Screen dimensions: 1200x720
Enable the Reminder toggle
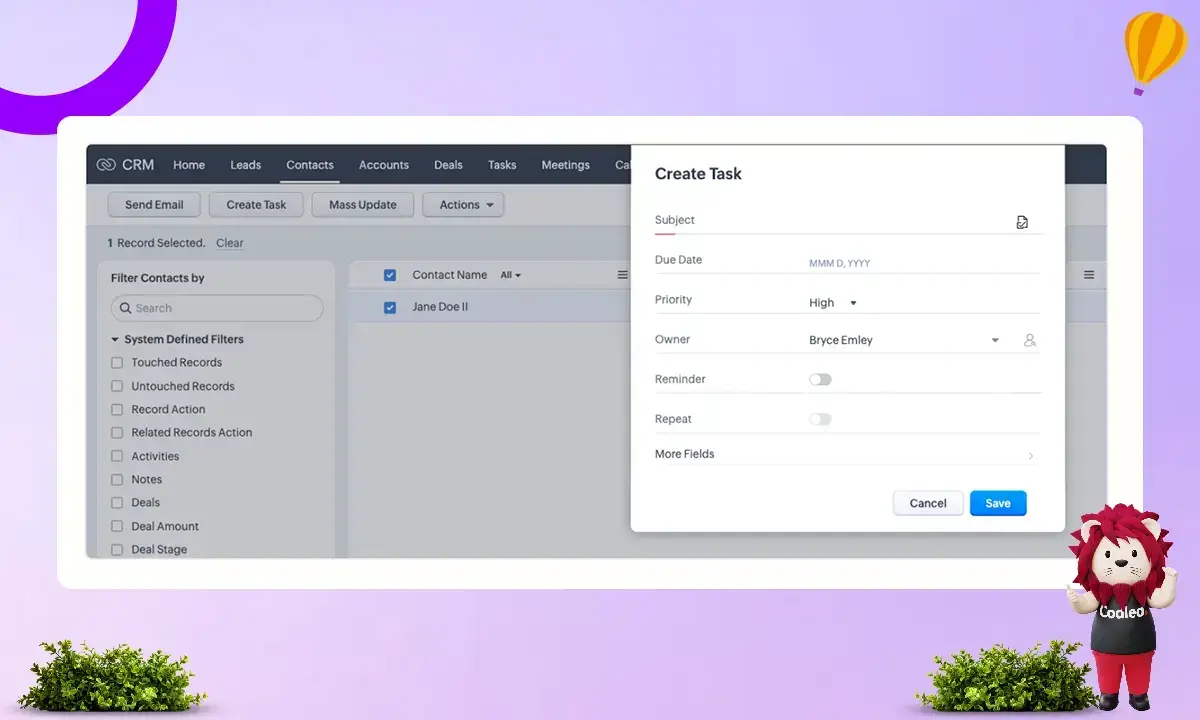tap(820, 380)
